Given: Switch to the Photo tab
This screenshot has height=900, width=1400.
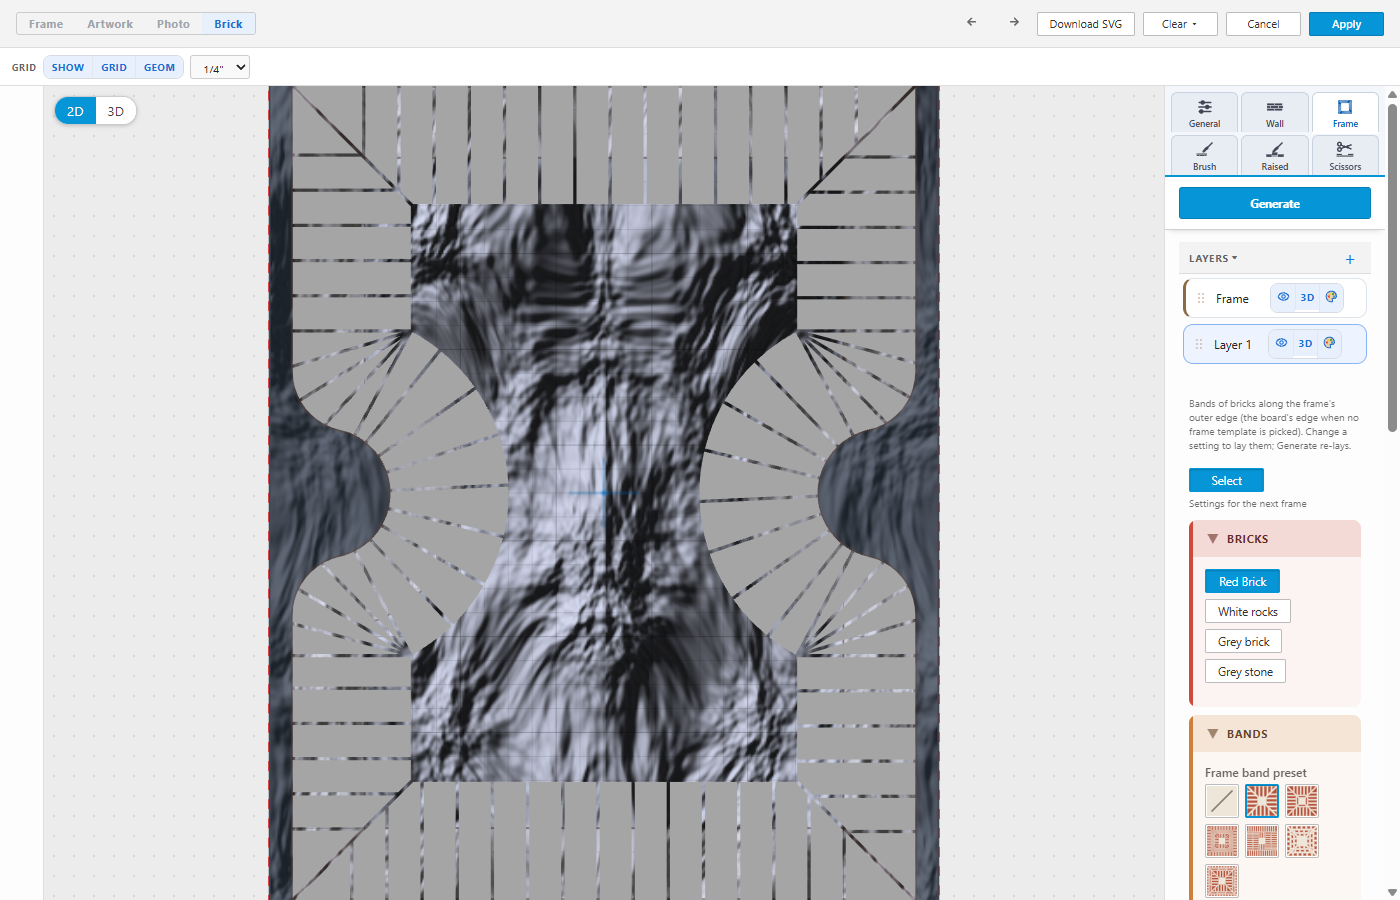Looking at the screenshot, I should pos(173,24).
